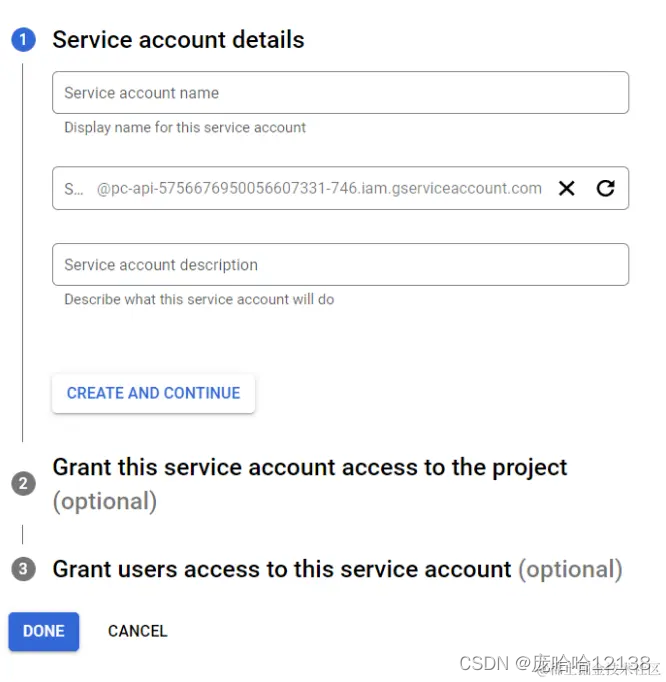Click the step 1 number badge
The width and height of the screenshot is (666, 682).
click(23, 40)
